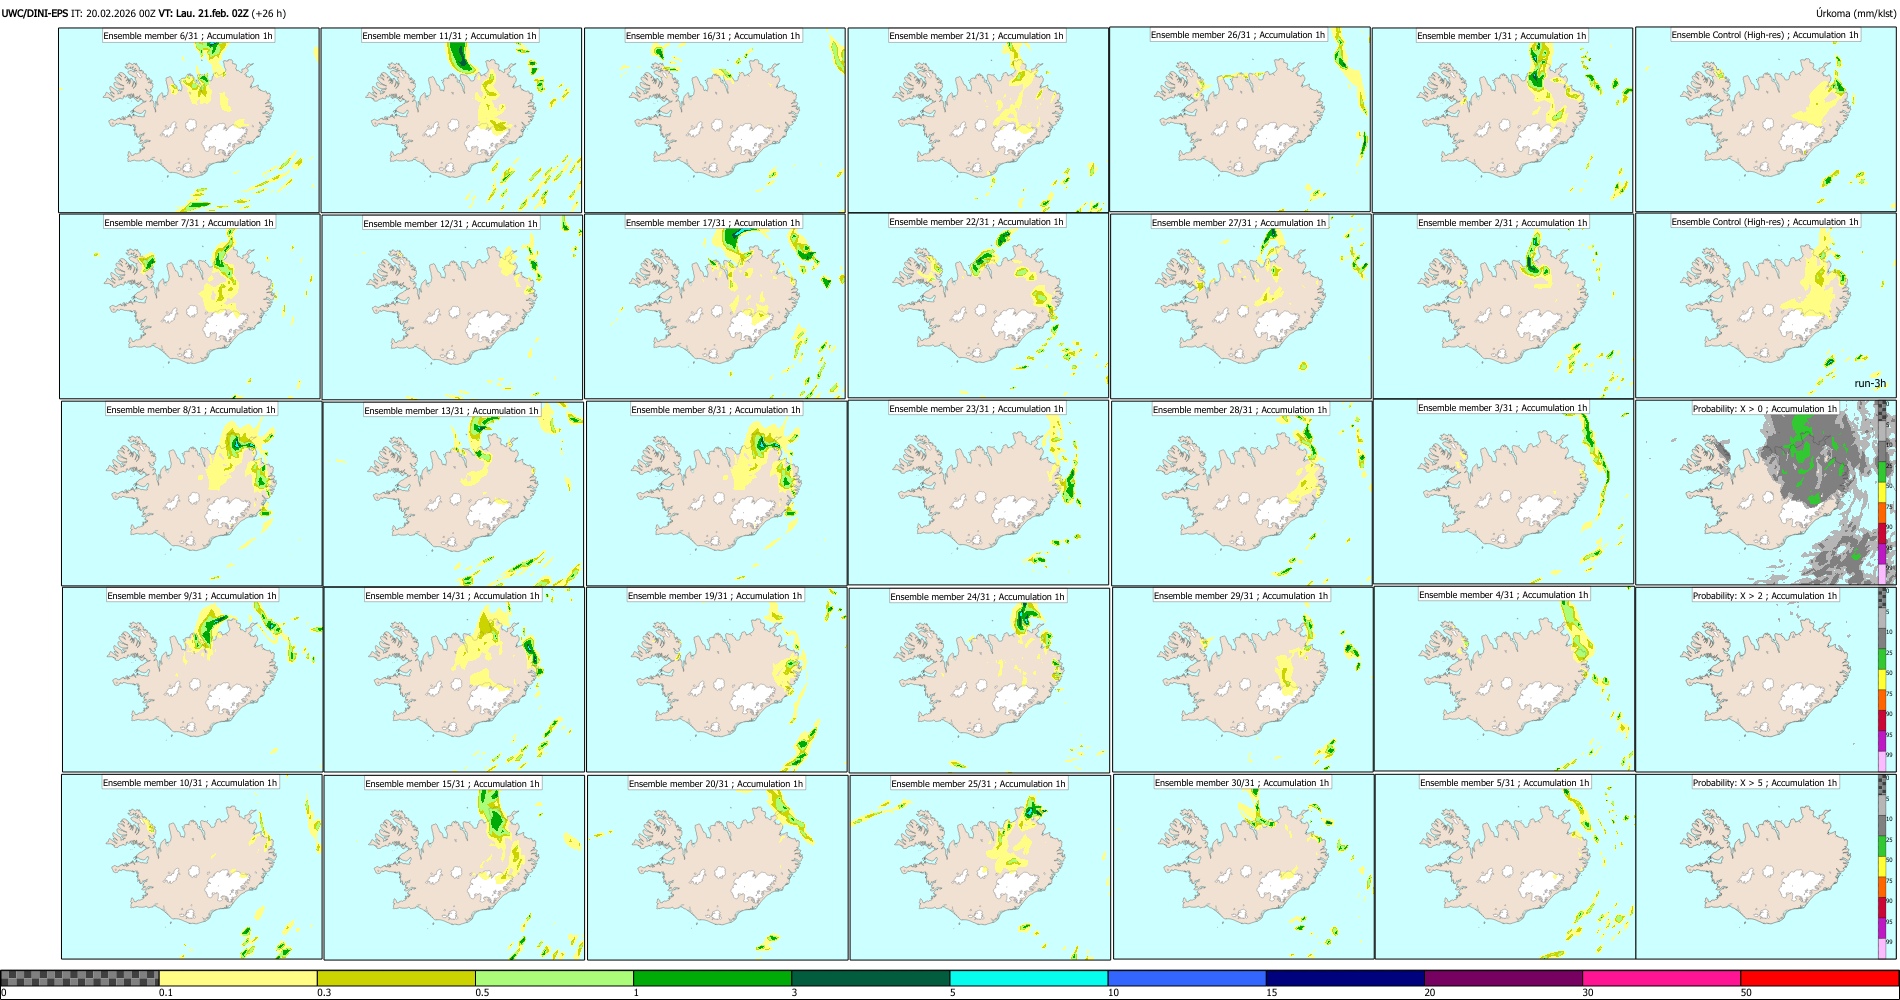Click the 'Ensemble member 20/31' caption
The width and height of the screenshot is (1900, 1000).
[716, 784]
